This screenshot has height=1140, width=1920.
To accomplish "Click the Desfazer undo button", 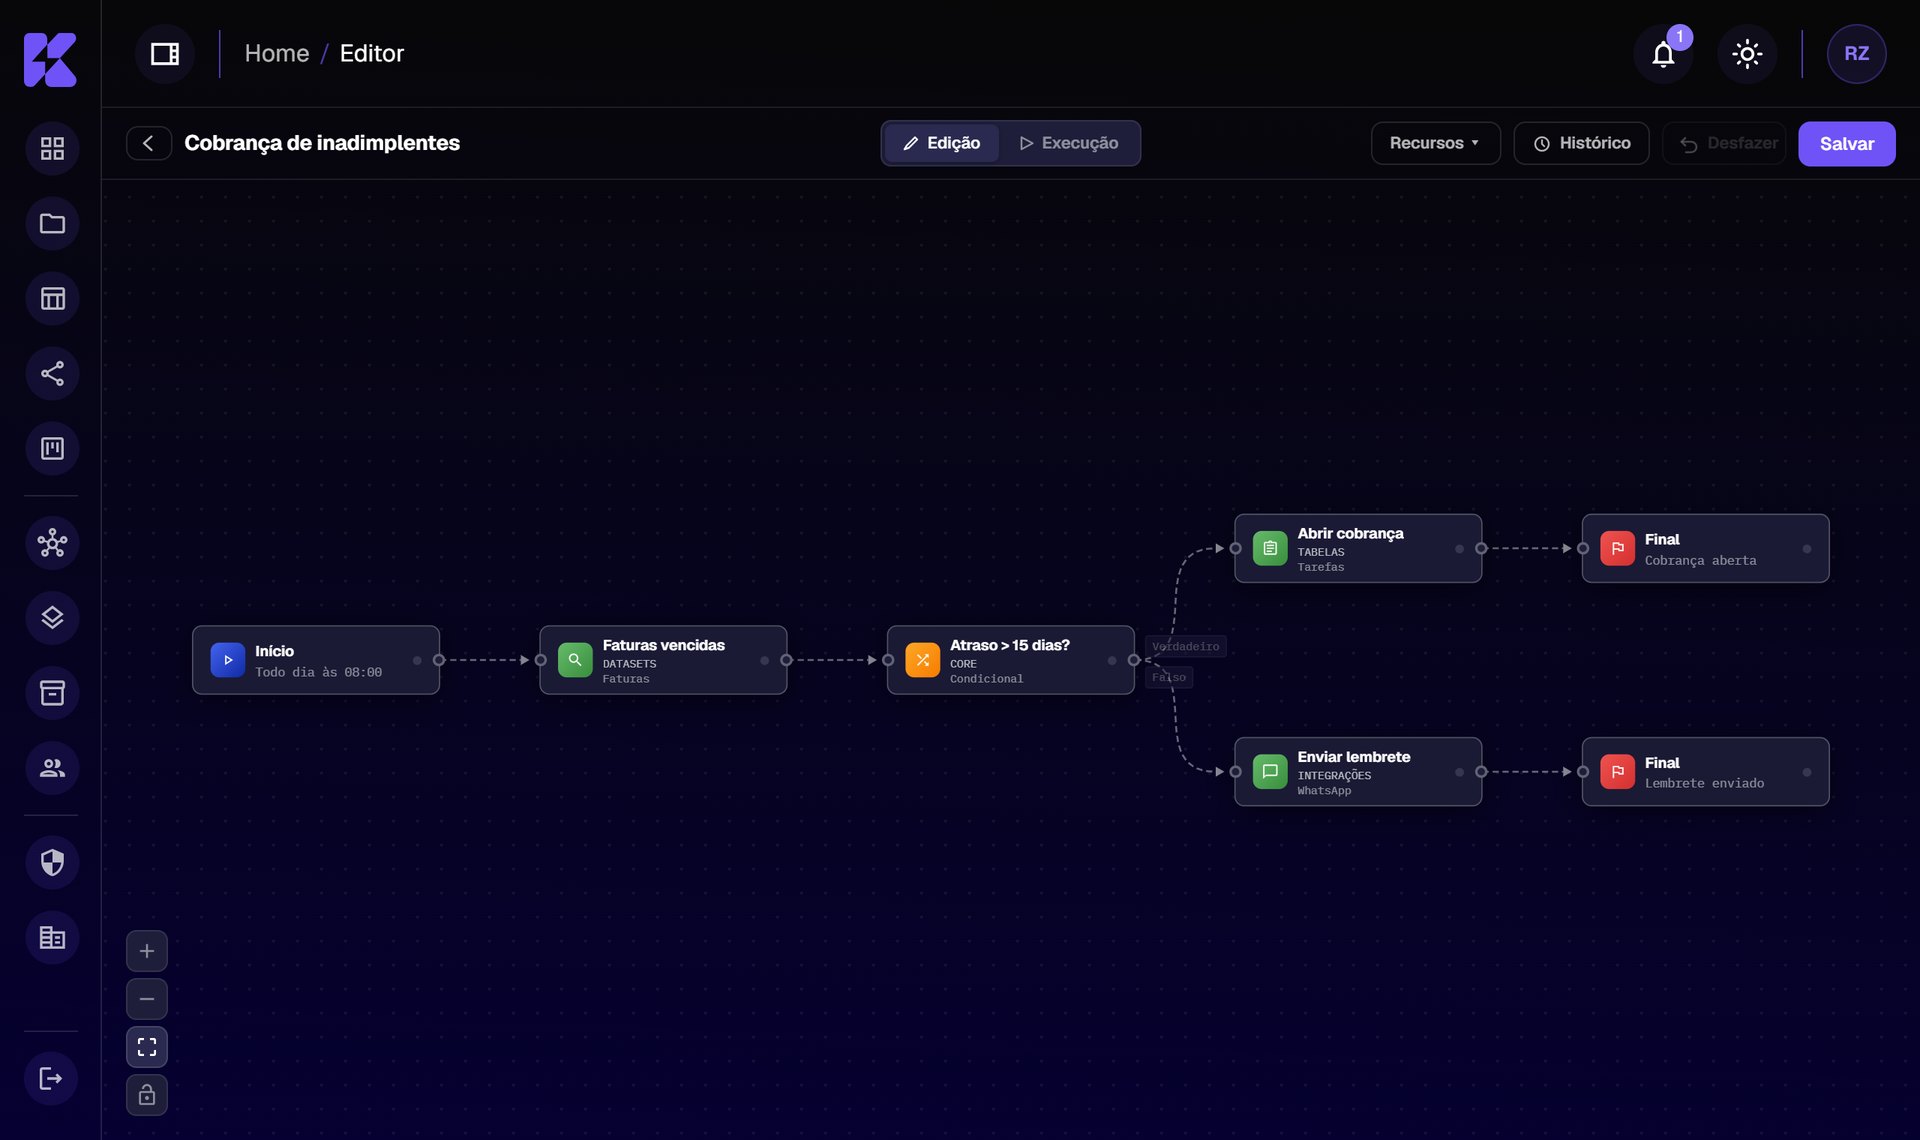I will click(x=1725, y=143).
